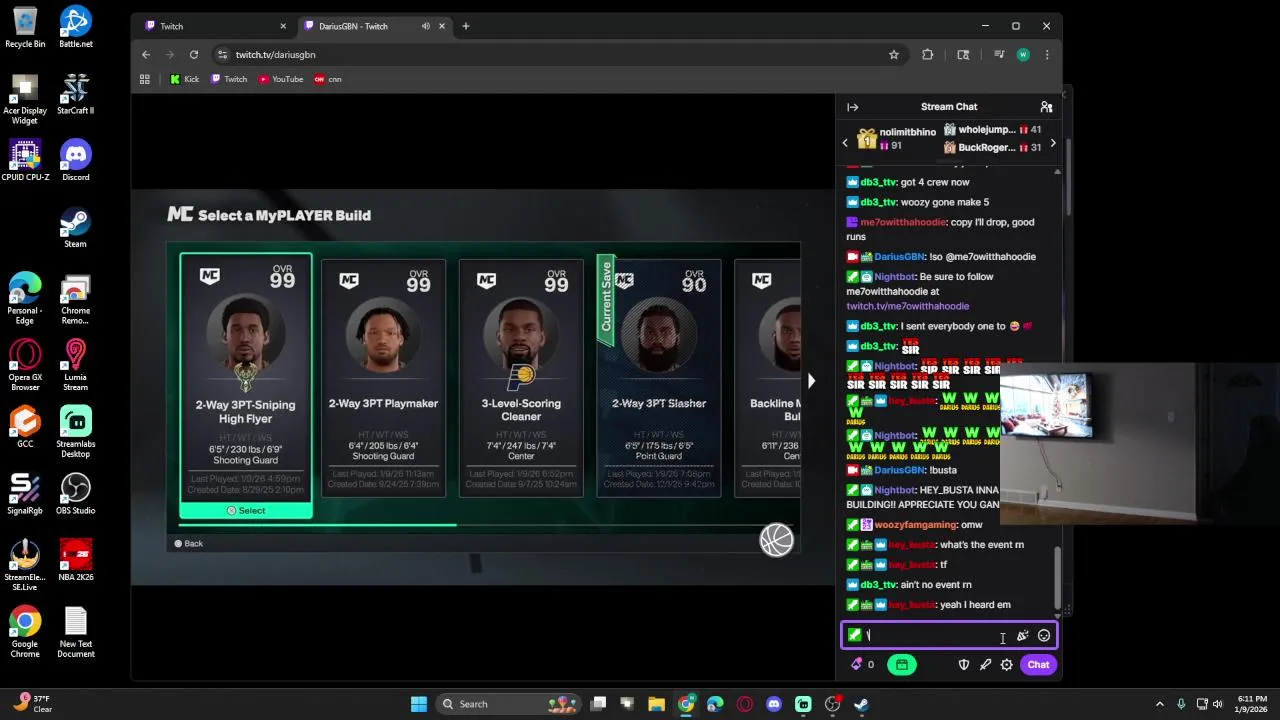Switch to the first Twitch tab
The image size is (1280, 720).
pyautogui.click(x=213, y=26)
